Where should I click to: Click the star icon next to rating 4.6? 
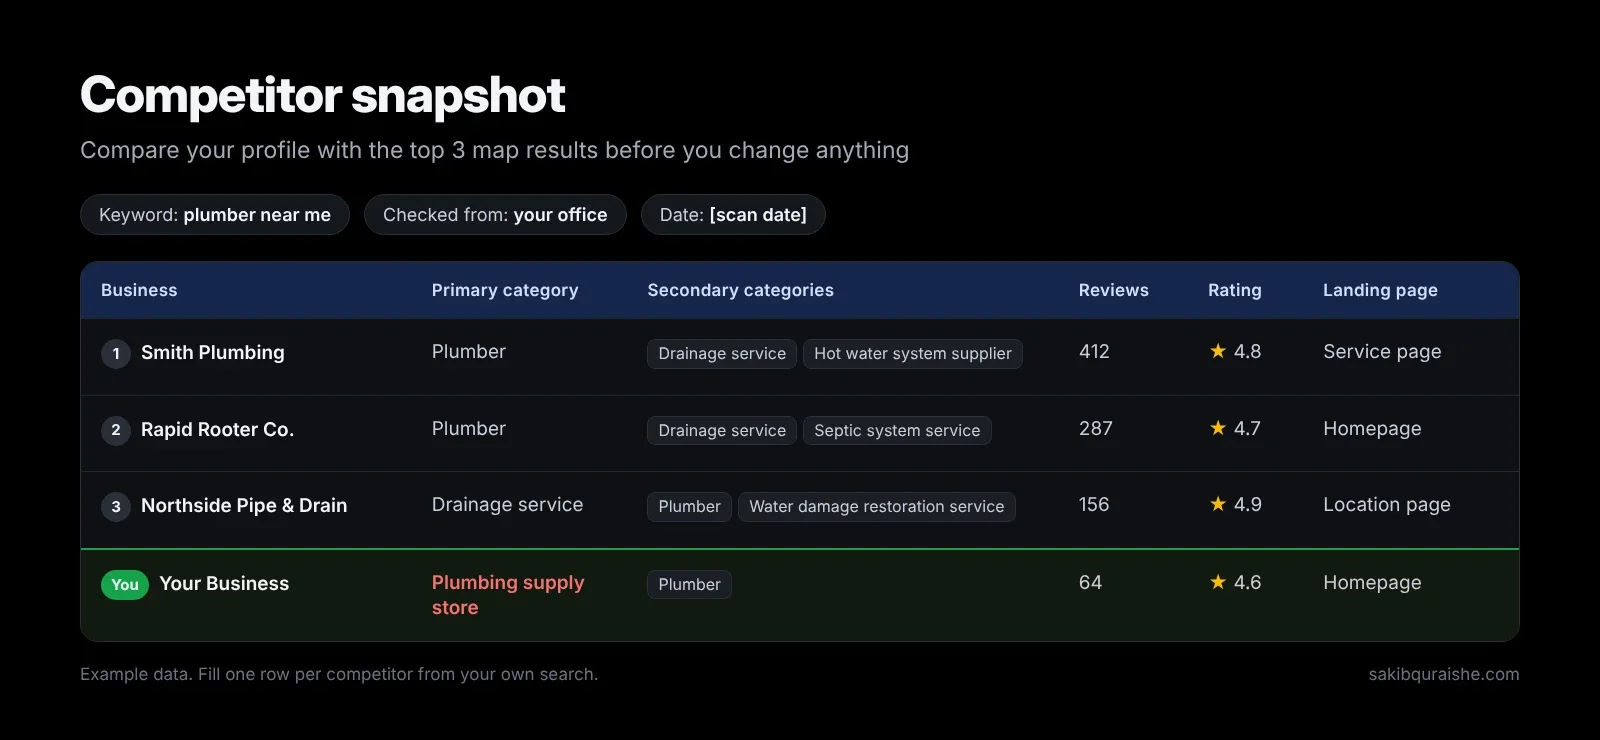pos(1218,582)
